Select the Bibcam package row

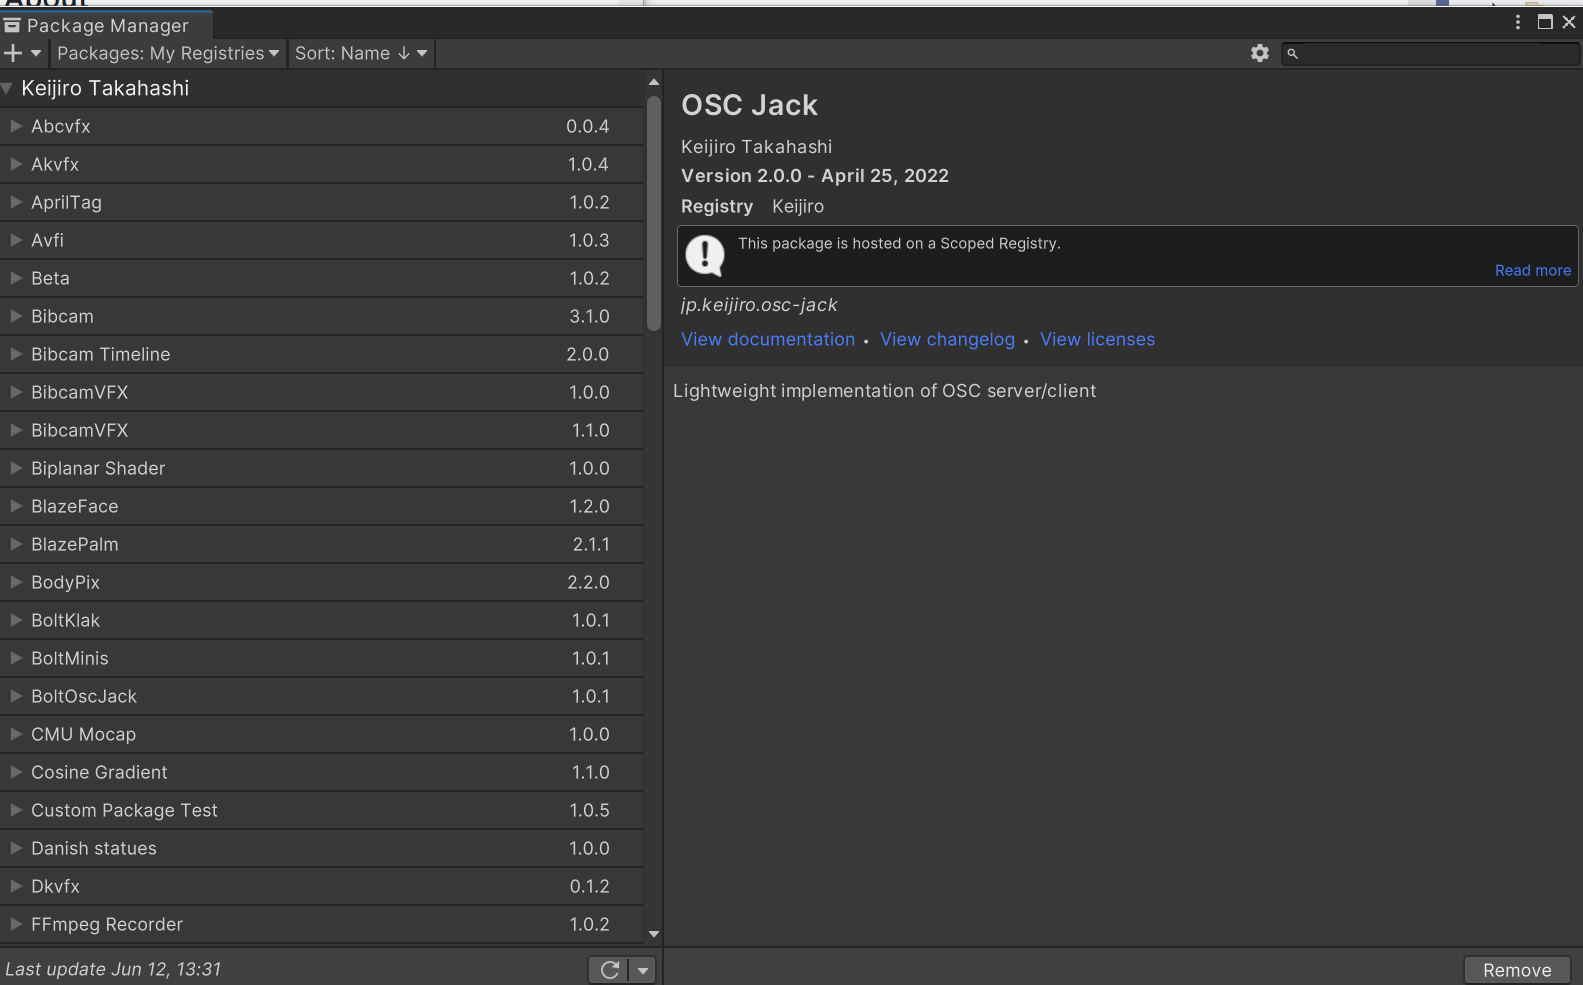tap(321, 316)
